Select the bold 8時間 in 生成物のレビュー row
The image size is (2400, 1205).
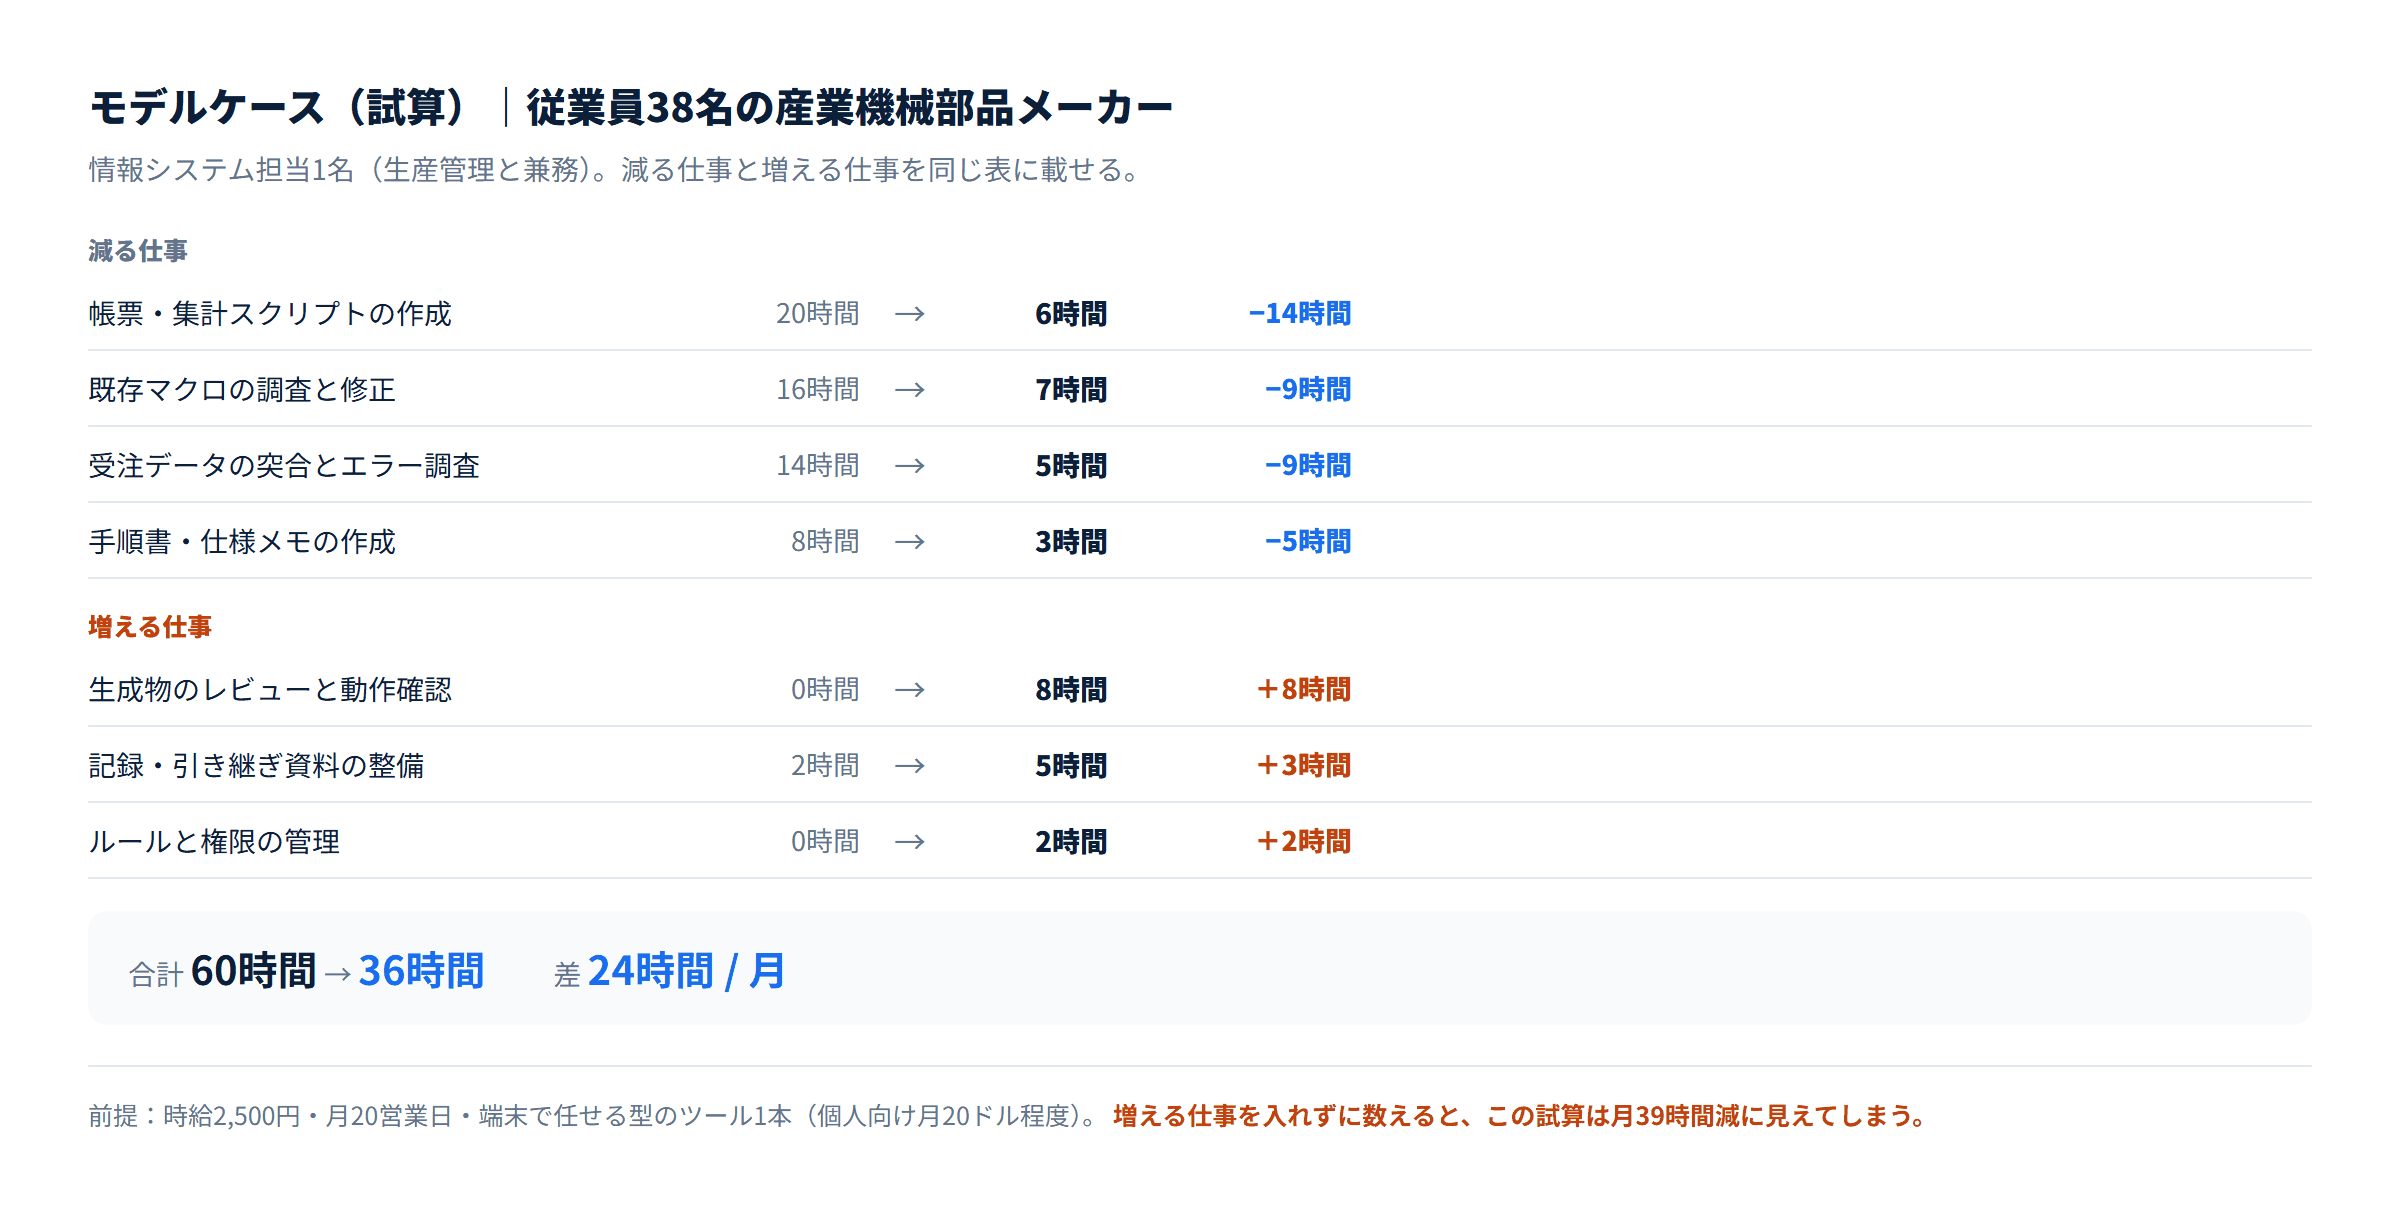click(1071, 690)
